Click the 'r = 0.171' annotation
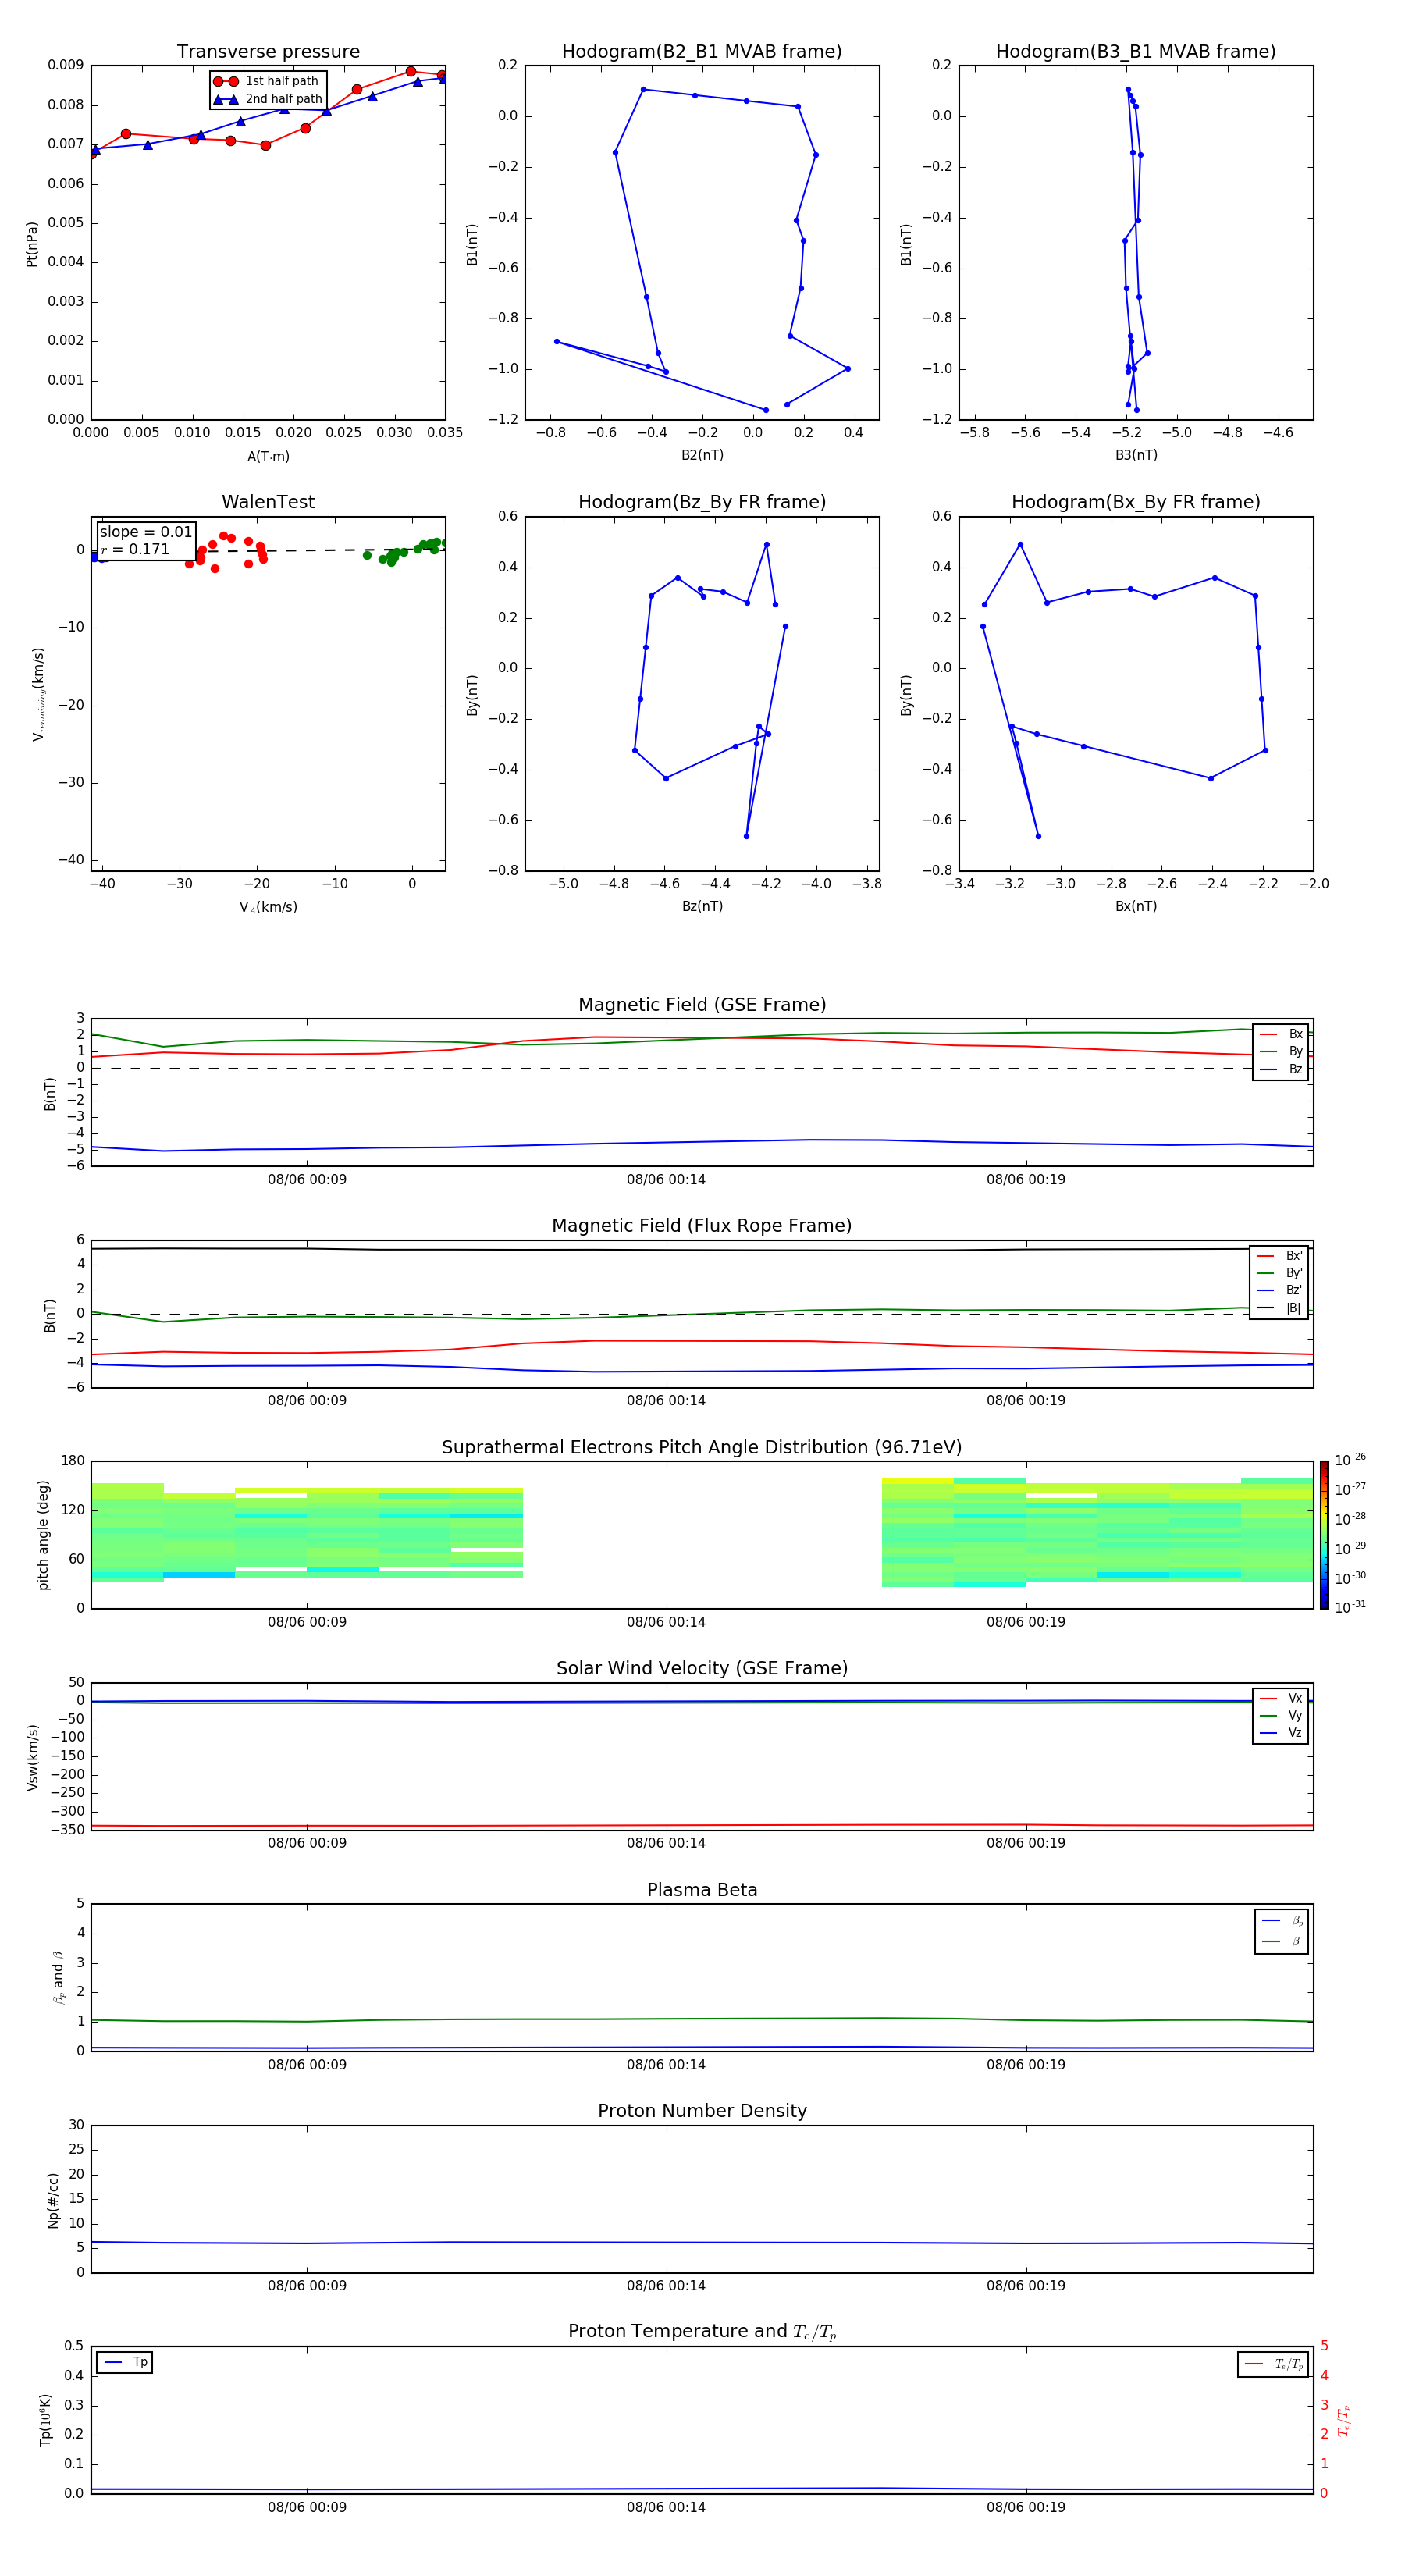Screen dimensions: 1405x2576 (x=135, y=549)
